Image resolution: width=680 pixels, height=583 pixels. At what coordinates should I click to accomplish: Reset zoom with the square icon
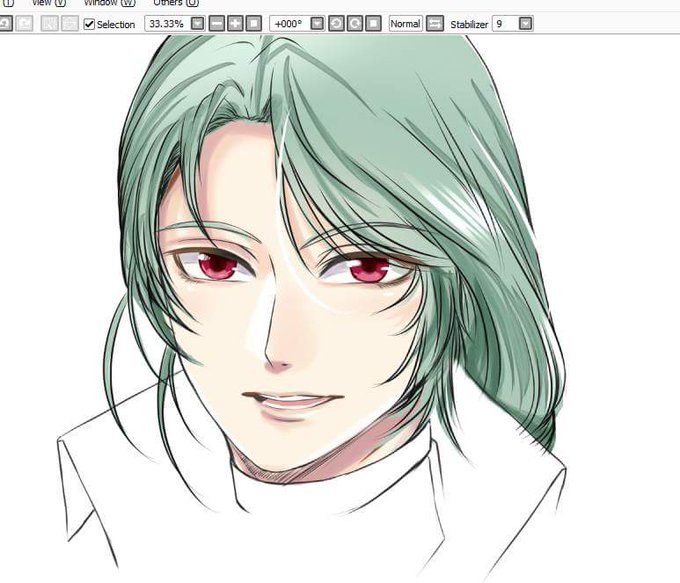[254, 23]
